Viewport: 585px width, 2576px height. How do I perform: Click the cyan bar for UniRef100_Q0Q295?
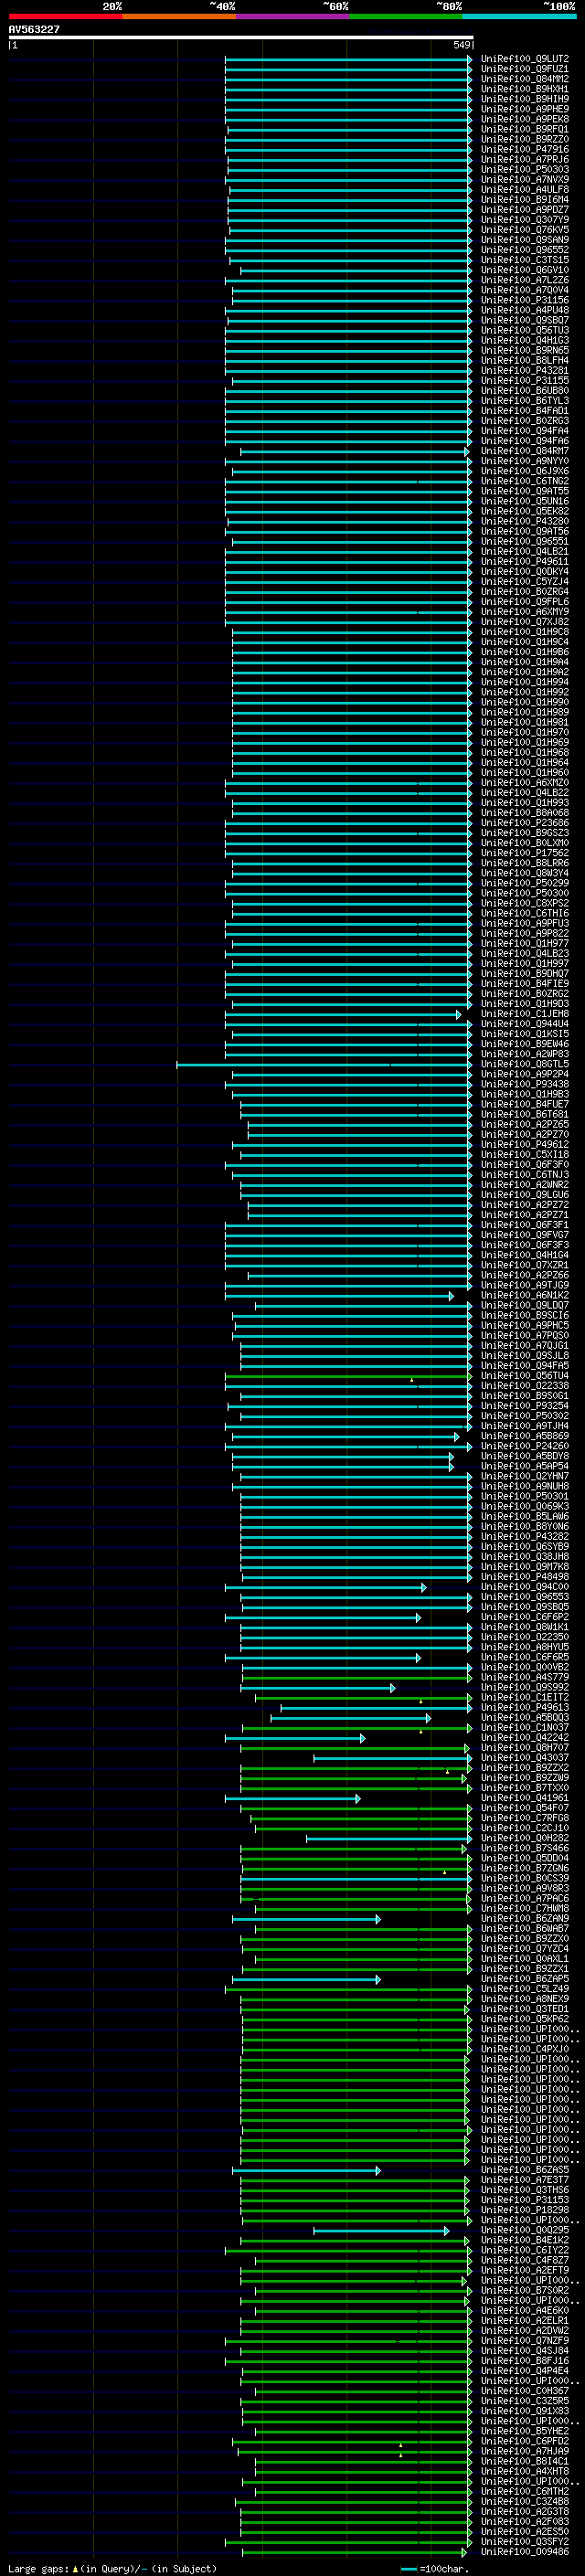tap(382, 2231)
